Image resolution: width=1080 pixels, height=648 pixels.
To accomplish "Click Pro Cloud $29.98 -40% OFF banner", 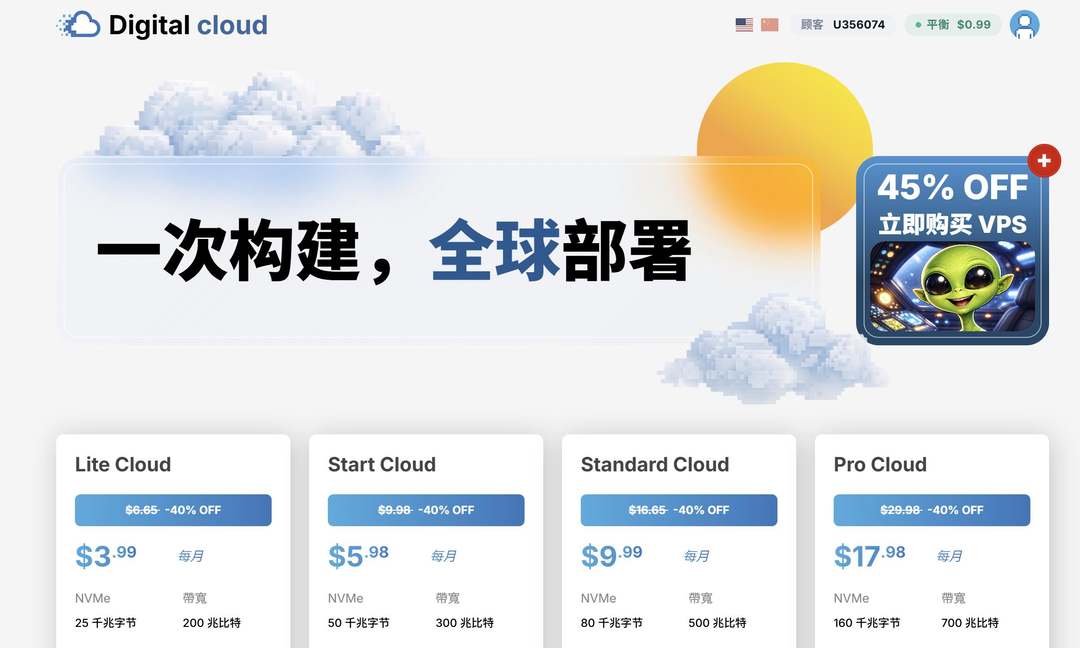I will click(x=931, y=510).
